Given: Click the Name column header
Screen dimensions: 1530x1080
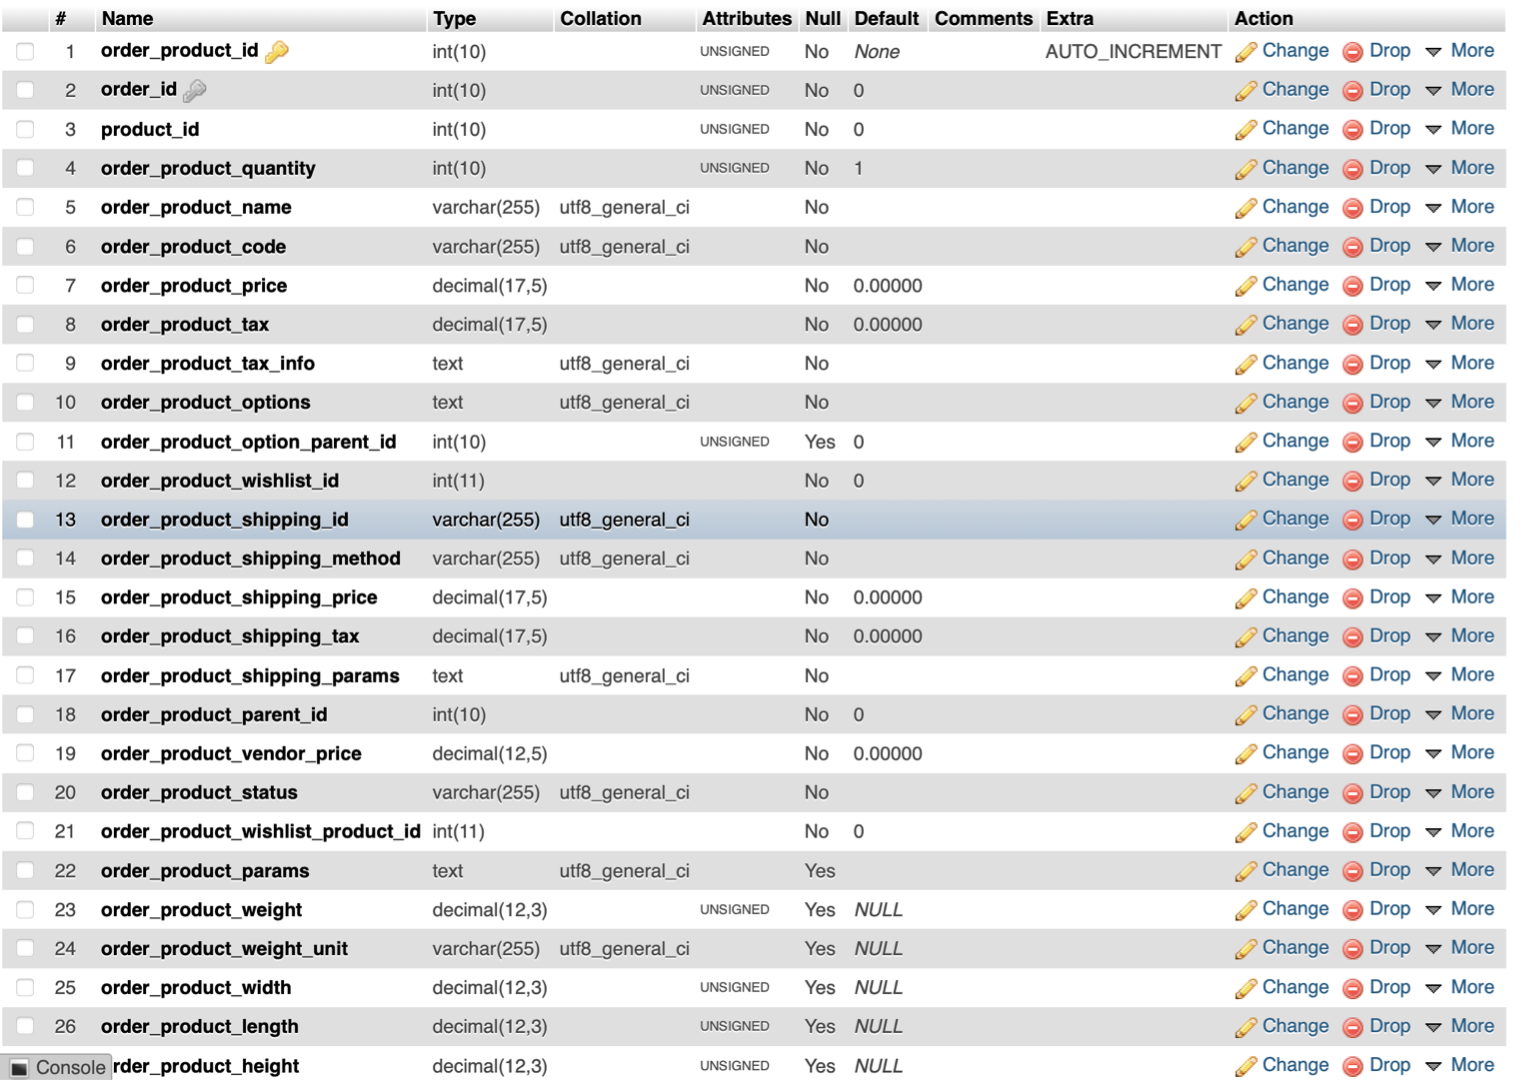Looking at the screenshot, I should [127, 18].
